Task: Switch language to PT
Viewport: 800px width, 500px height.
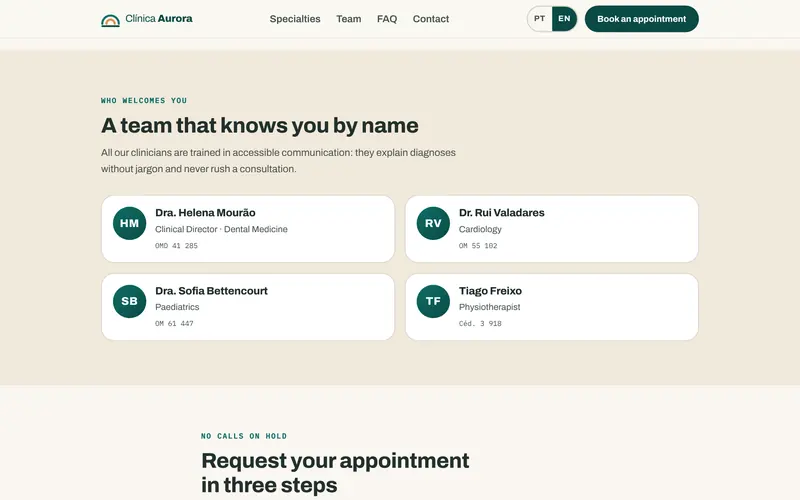Action: [x=540, y=19]
